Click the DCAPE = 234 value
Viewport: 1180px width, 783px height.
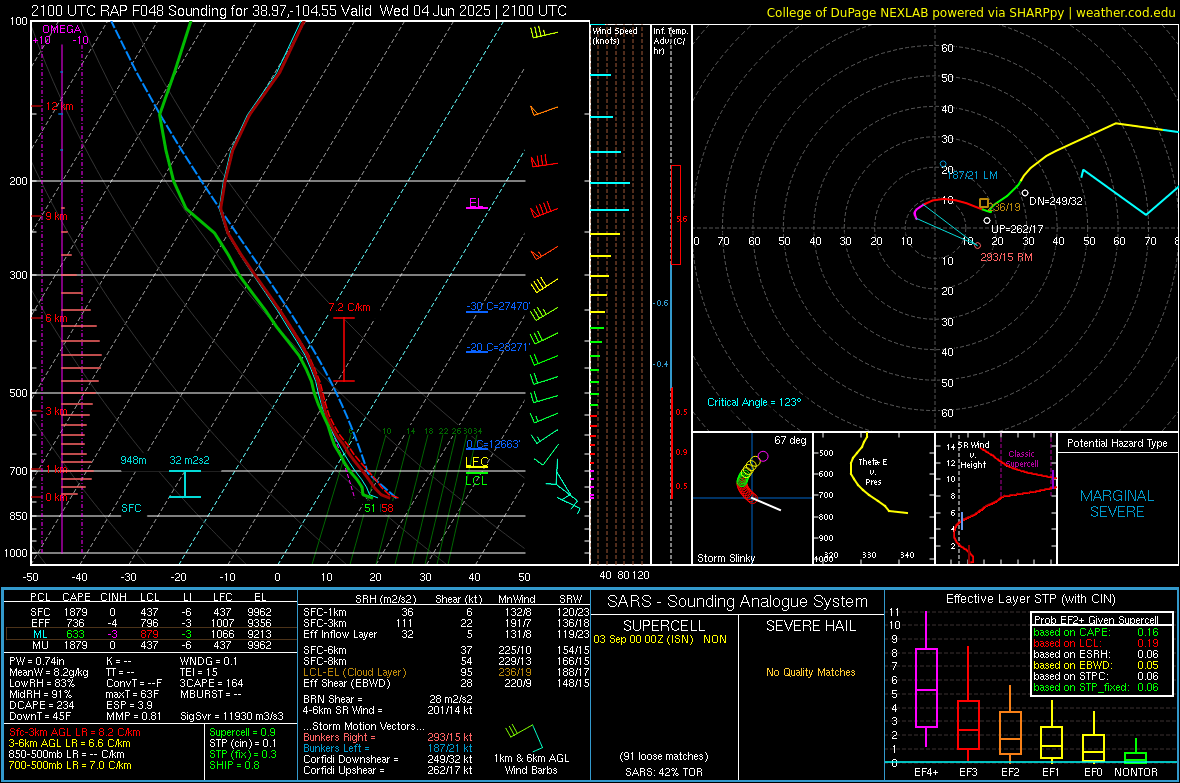41,705
